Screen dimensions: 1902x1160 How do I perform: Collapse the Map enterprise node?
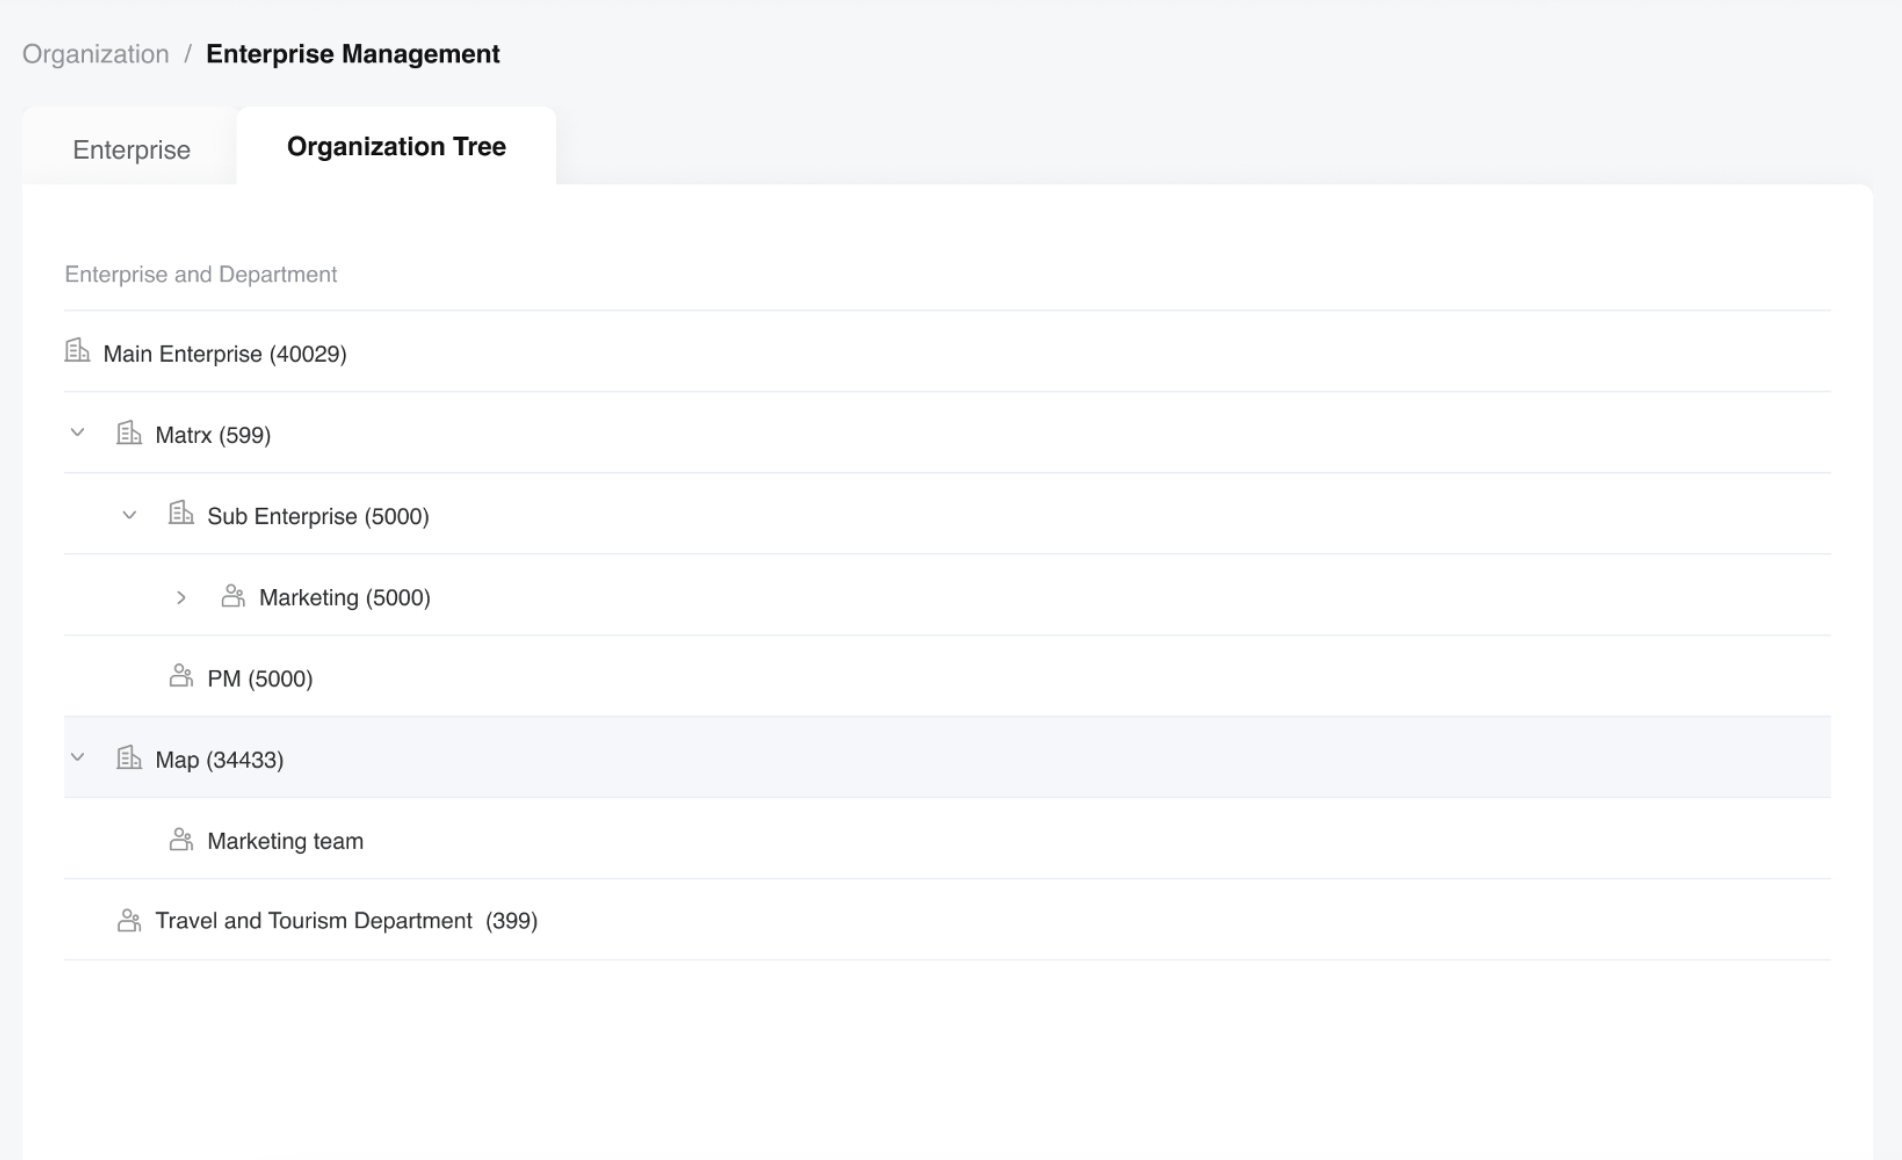pos(78,758)
